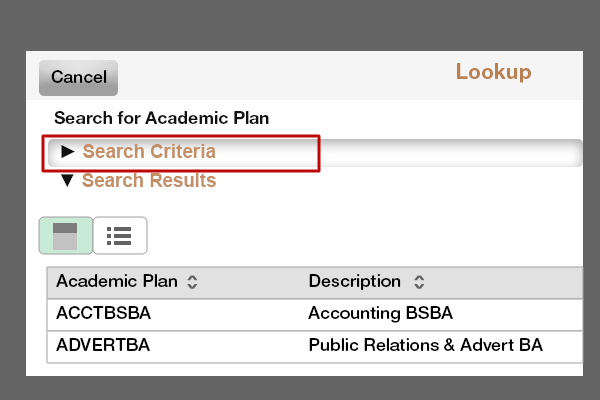Sort by the Description column header
The image size is (600, 400).
355,281
